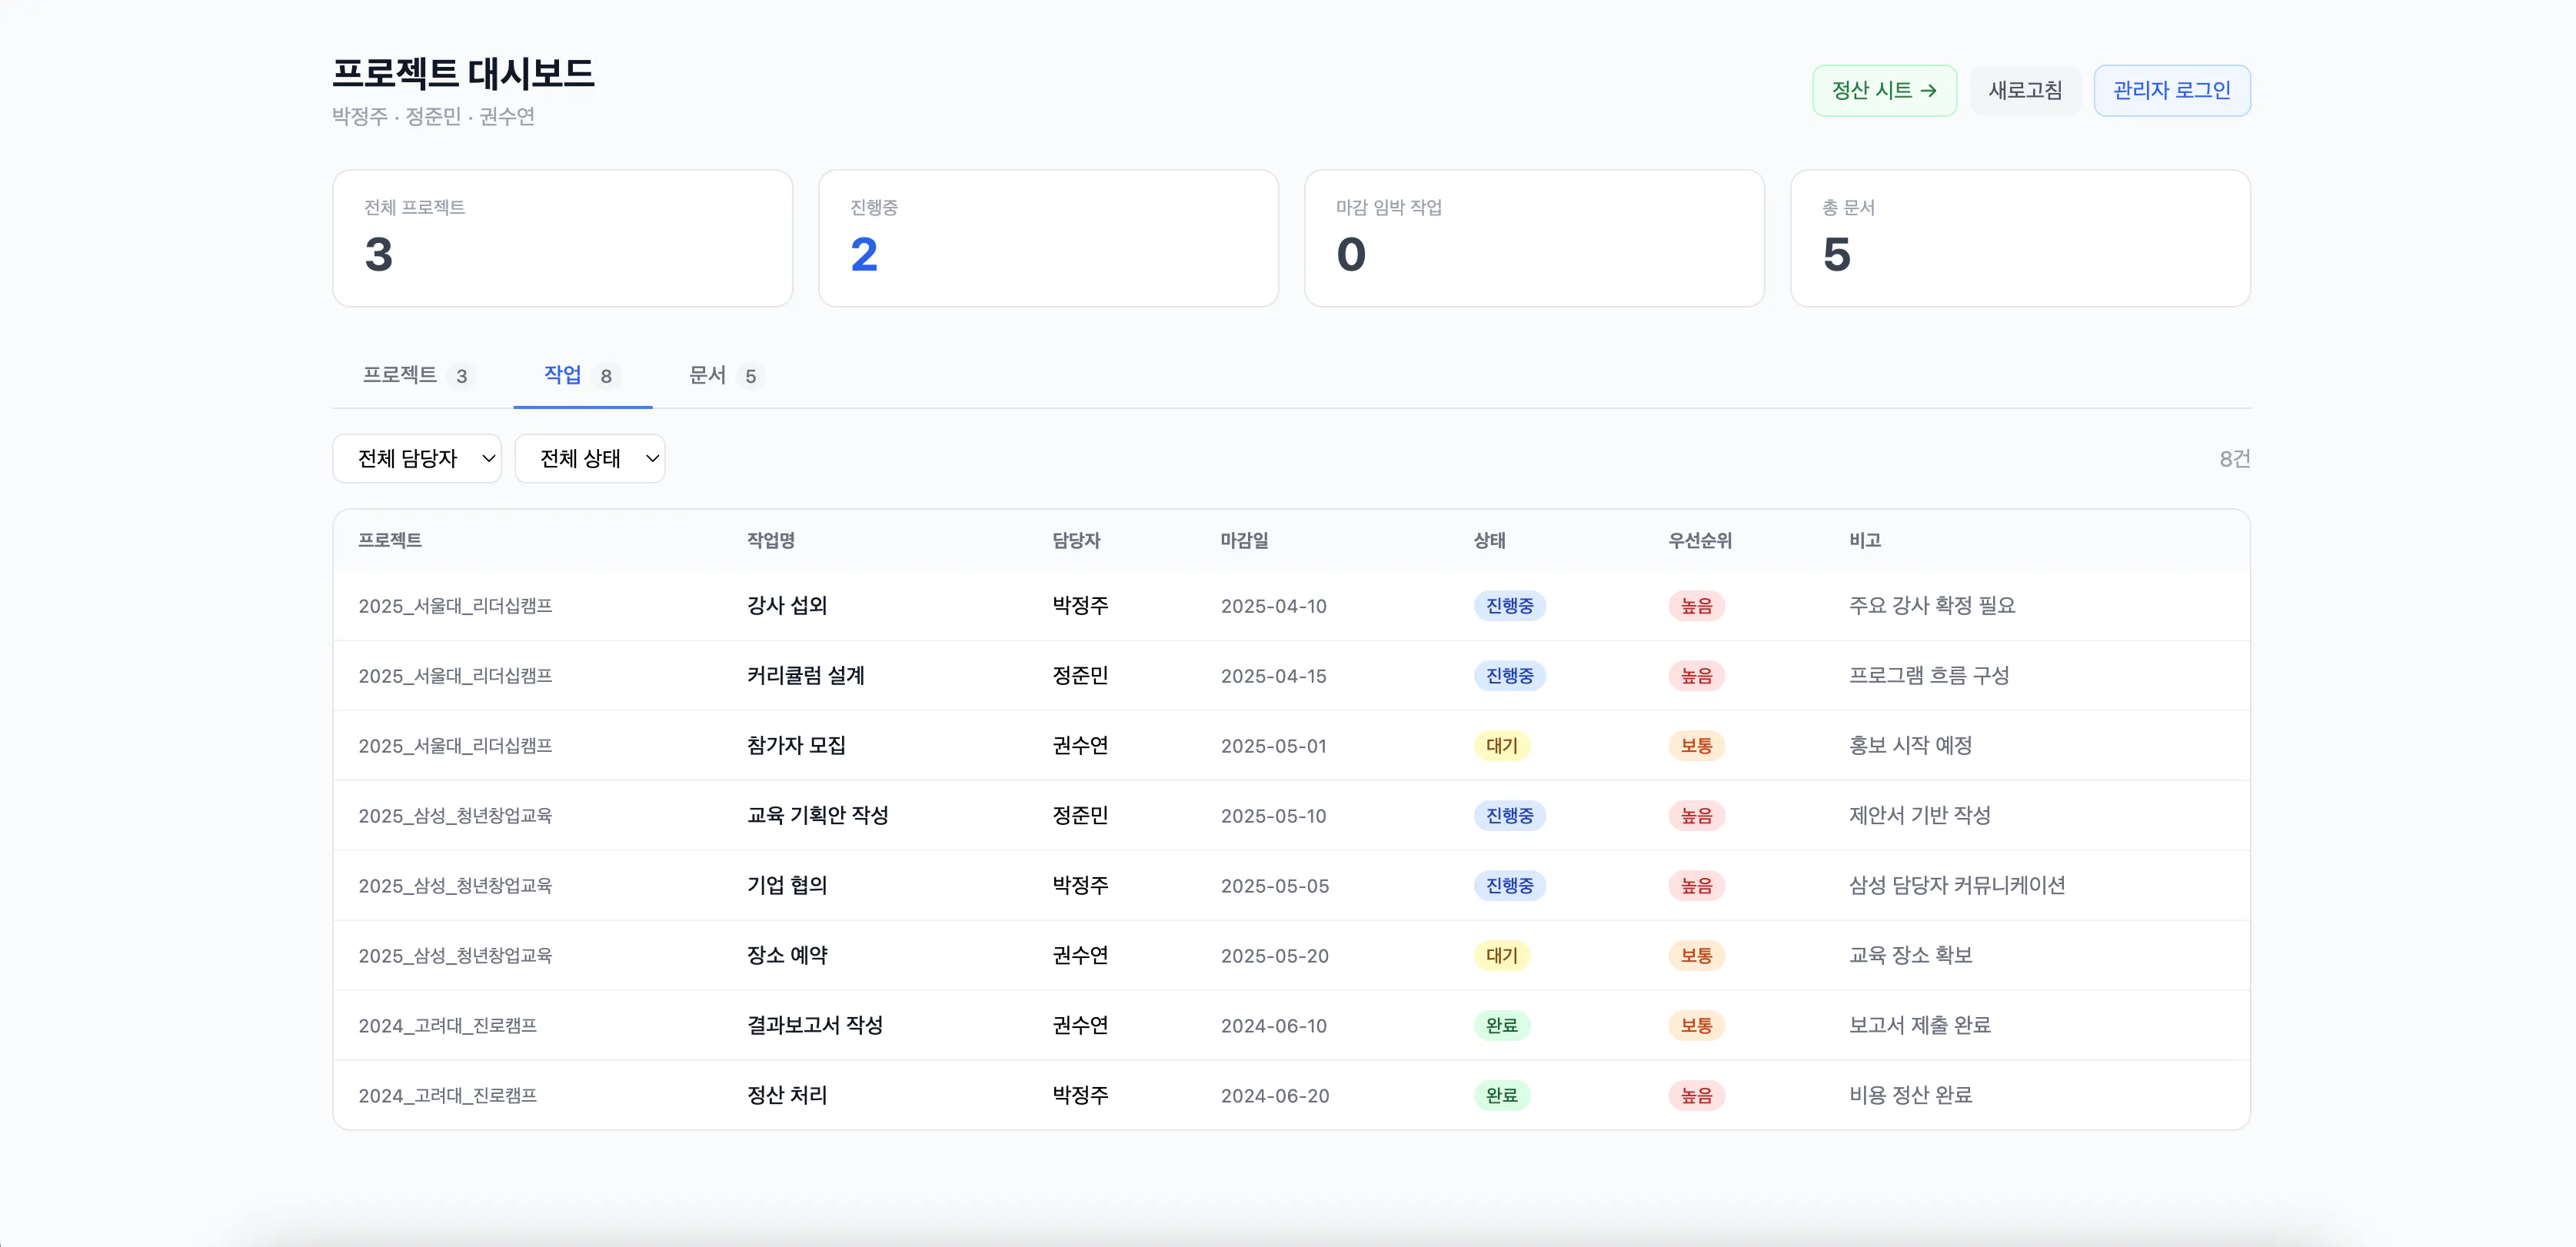This screenshot has height=1247, width=2576.
Task: Click the 보통 badge in 장소 예약 row
Action: click(x=1696, y=956)
